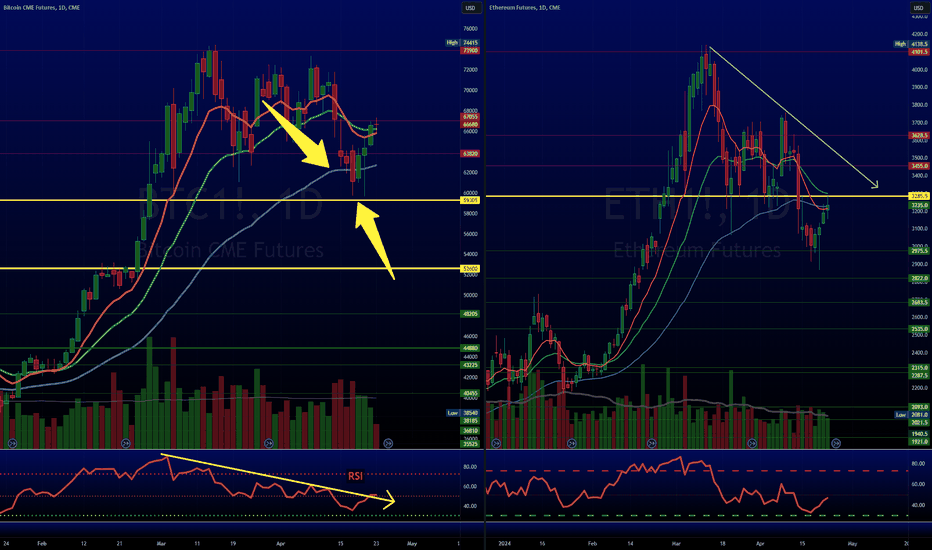932x550 pixels.
Task: Select the red 3455.0 price label
Action: [919, 166]
